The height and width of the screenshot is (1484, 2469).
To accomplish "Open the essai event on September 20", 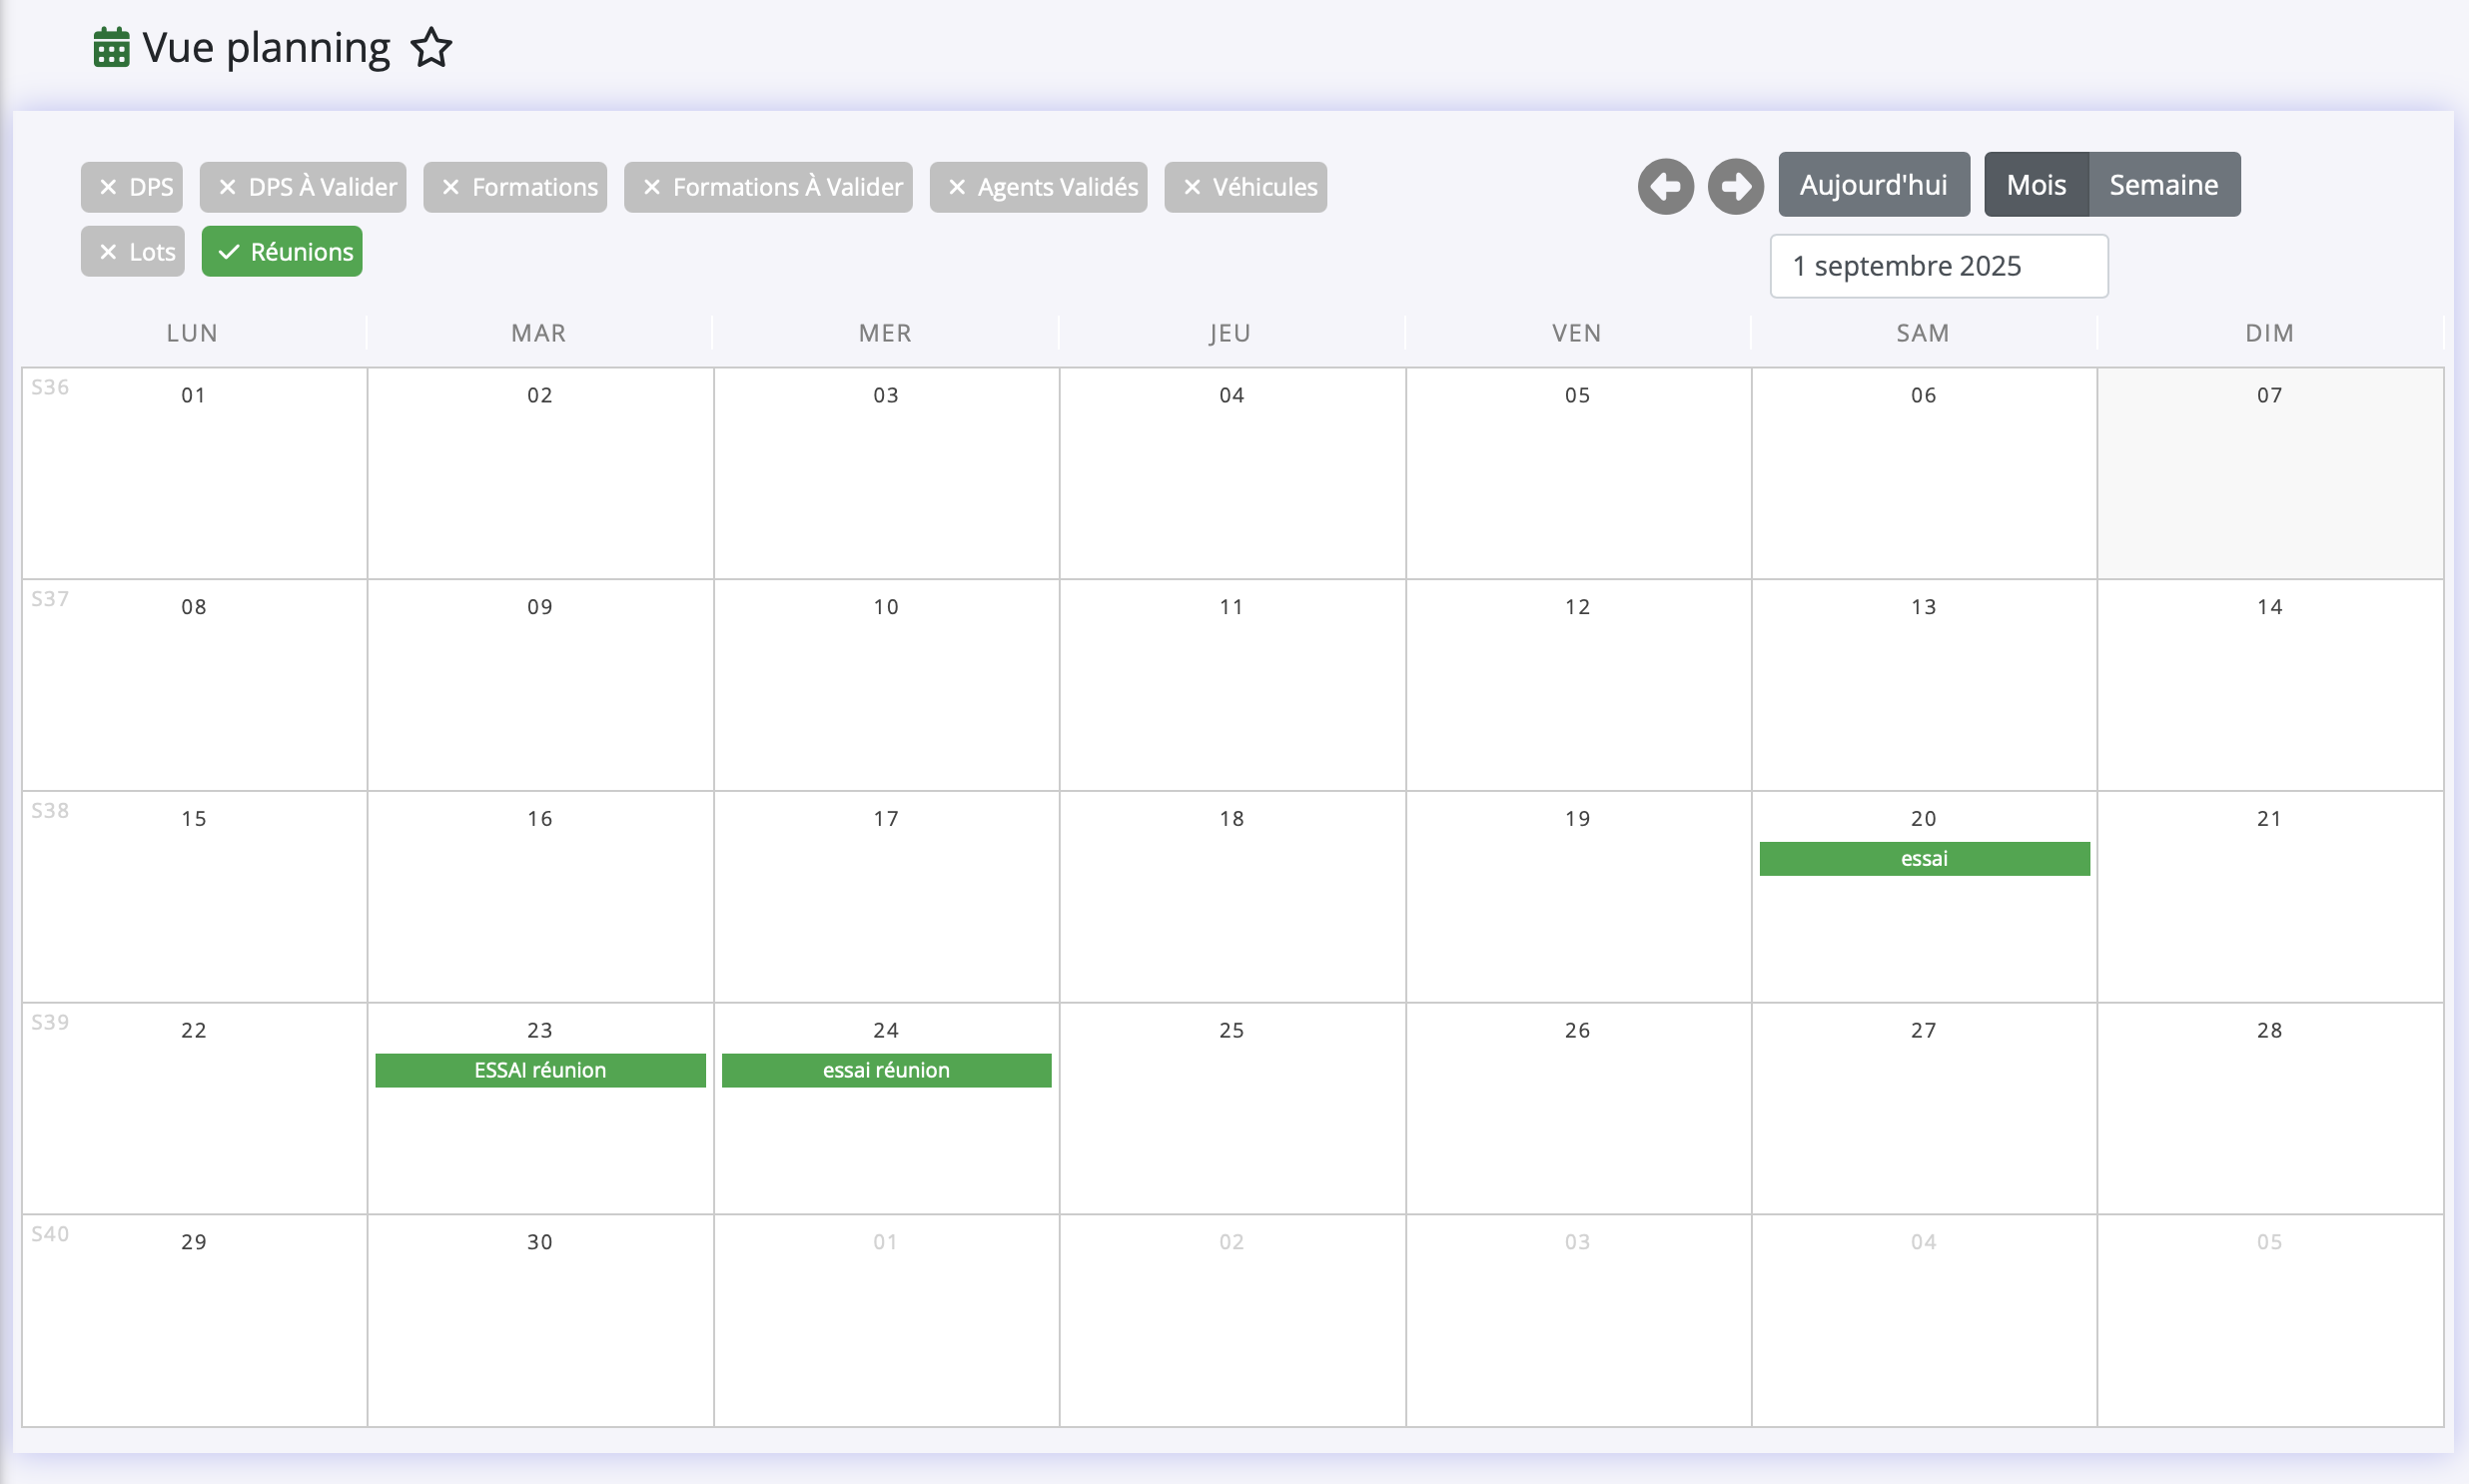I will tap(1923, 859).
